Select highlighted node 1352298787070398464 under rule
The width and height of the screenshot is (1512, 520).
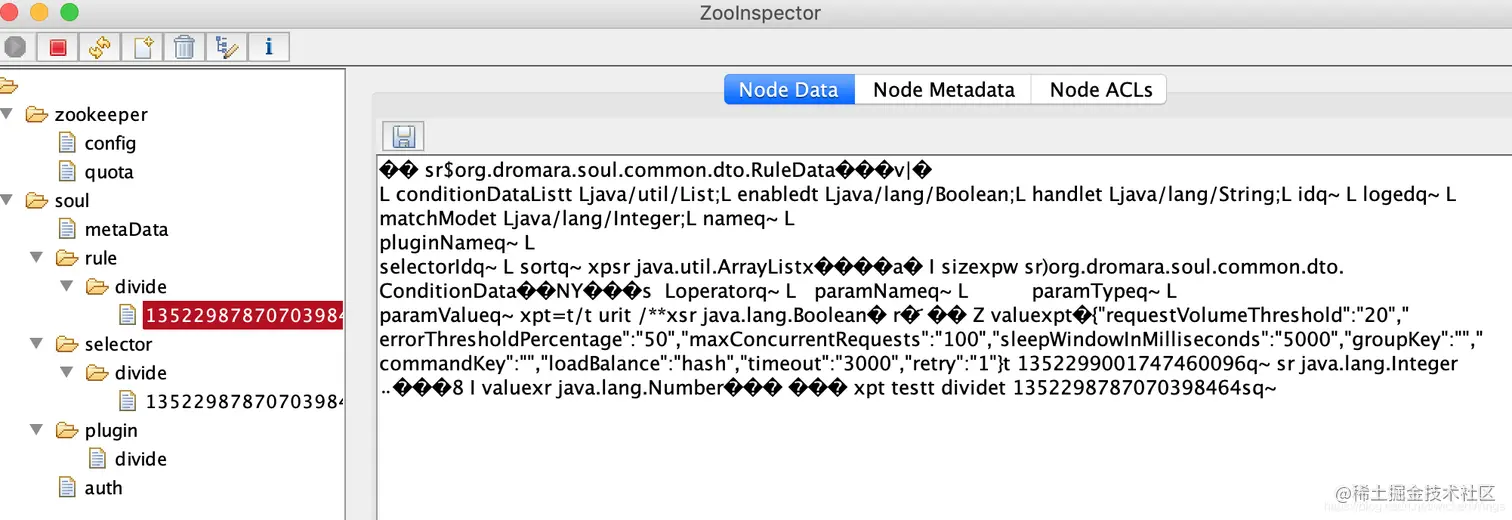tap(243, 316)
